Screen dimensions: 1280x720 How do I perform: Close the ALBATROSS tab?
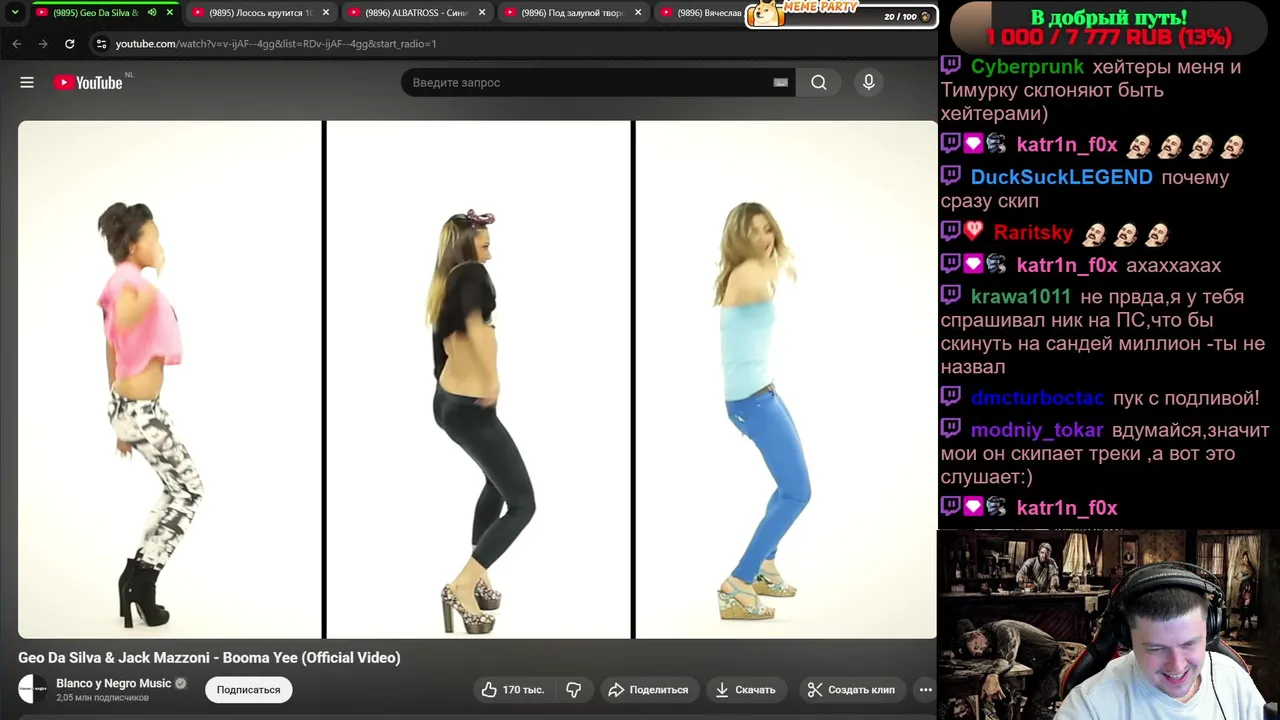coord(482,12)
